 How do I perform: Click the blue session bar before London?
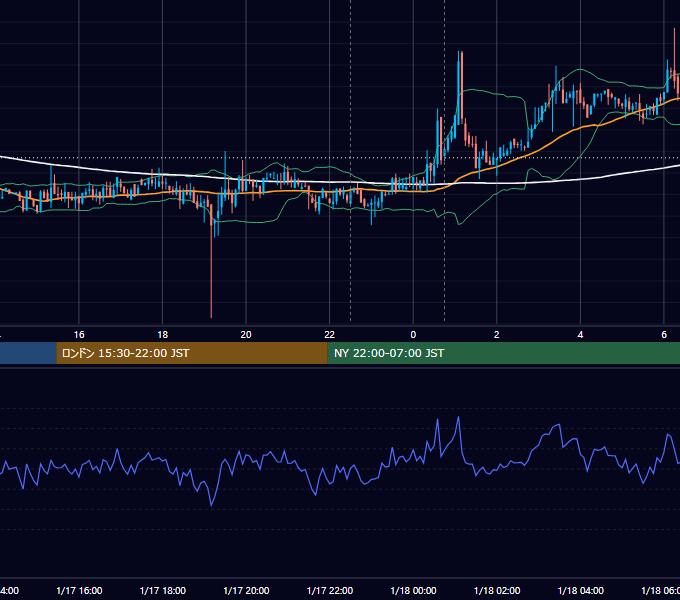28,353
